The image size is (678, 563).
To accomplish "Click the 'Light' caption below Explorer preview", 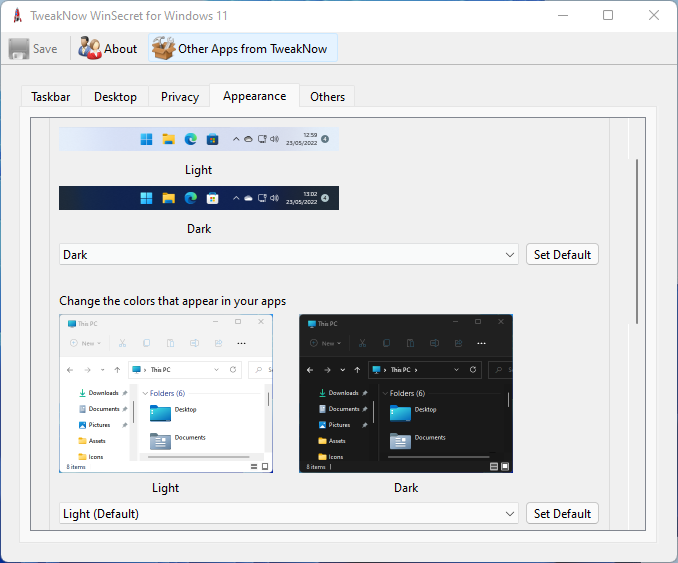I will click(166, 488).
